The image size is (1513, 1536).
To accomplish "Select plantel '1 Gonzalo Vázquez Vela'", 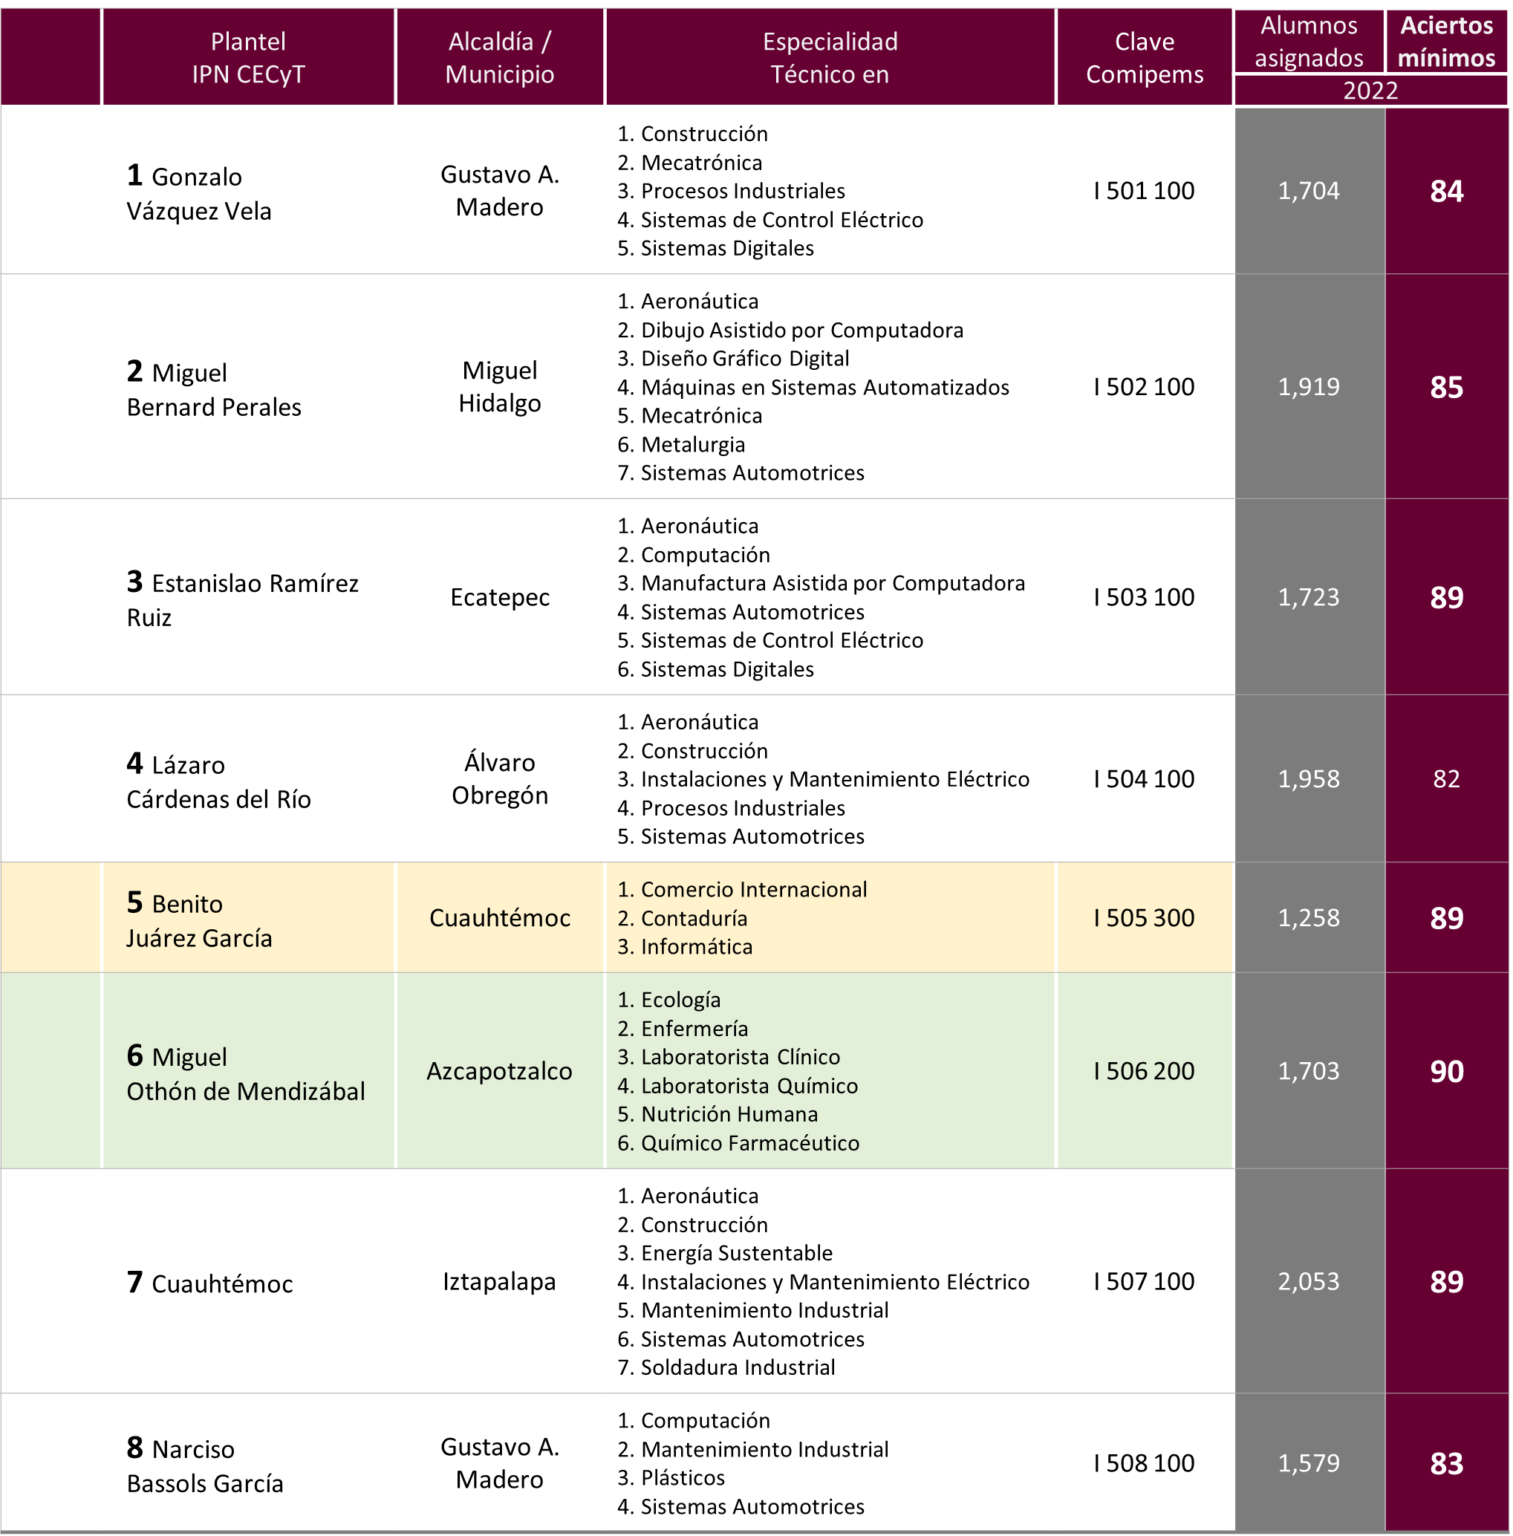I will pos(199,192).
